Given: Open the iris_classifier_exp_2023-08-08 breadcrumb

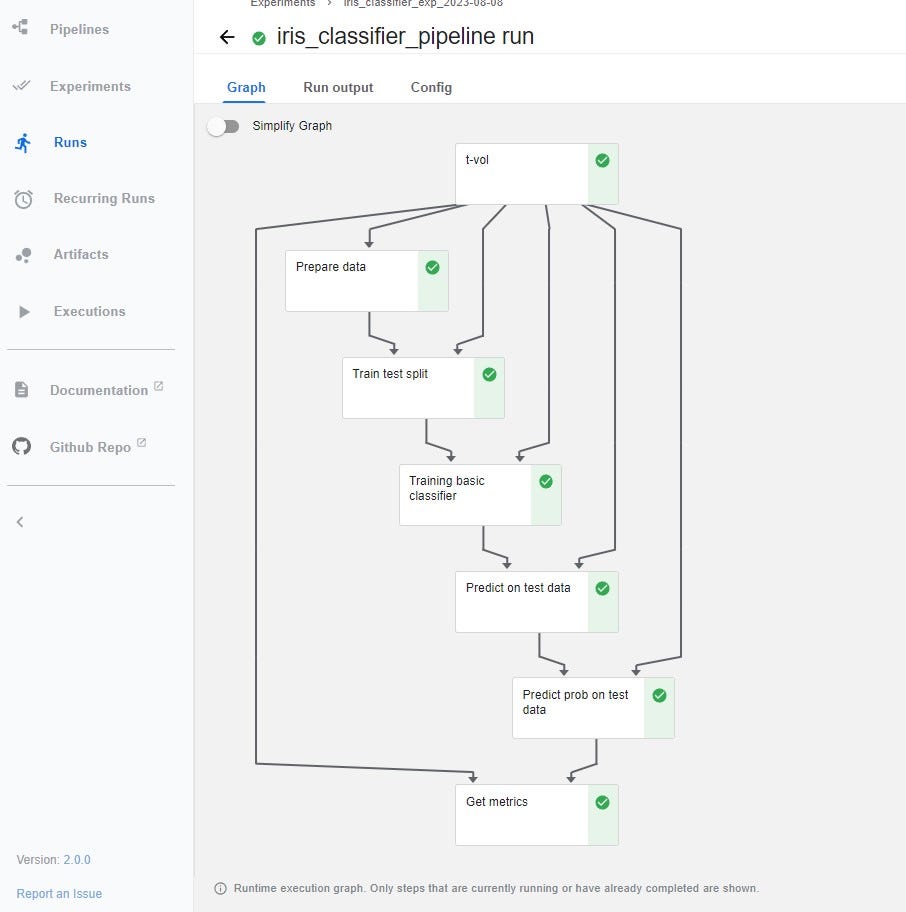Looking at the screenshot, I should pos(420,4).
